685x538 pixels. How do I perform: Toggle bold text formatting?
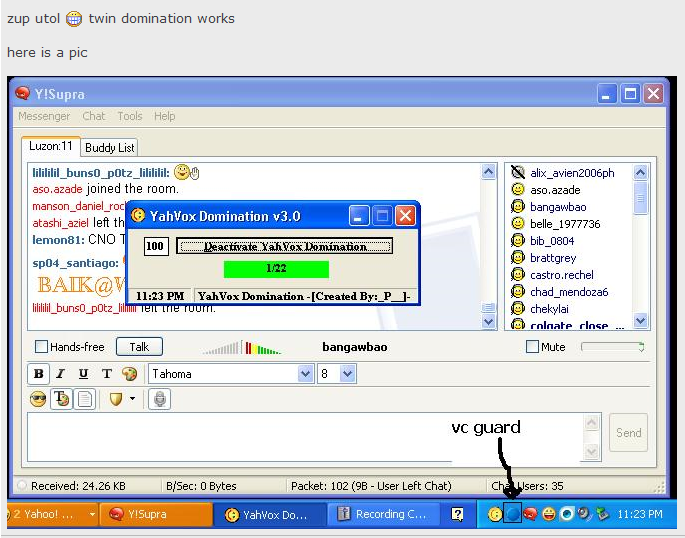click(x=39, y=374)
